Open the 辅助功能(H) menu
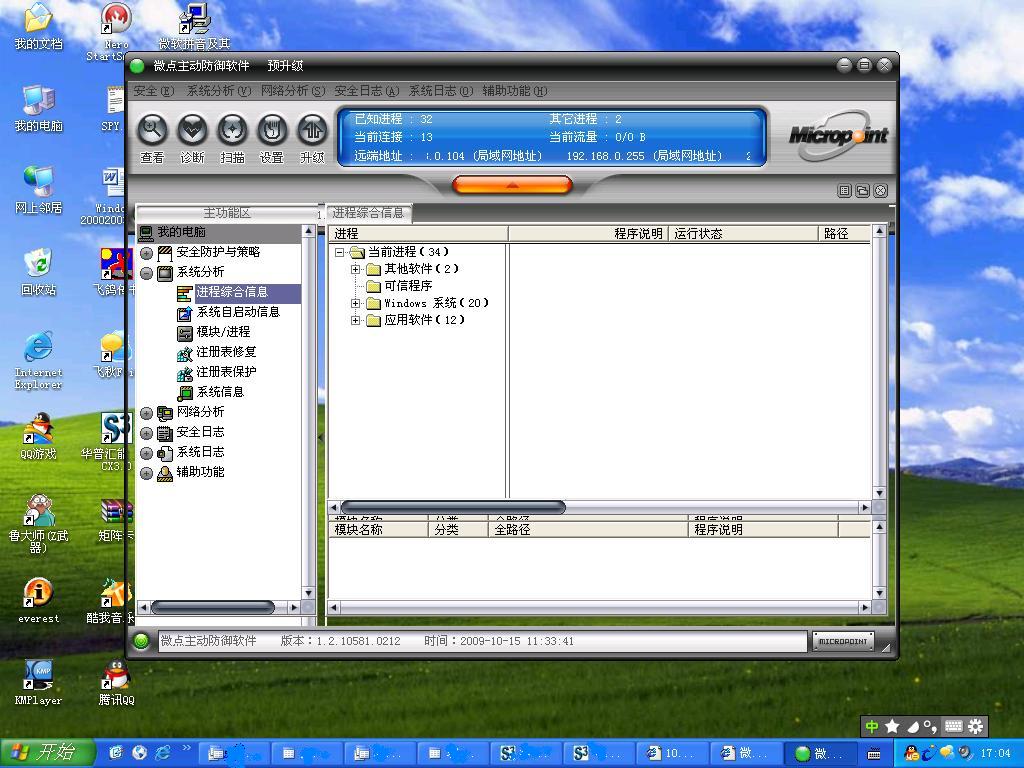 tap(515, 91)
